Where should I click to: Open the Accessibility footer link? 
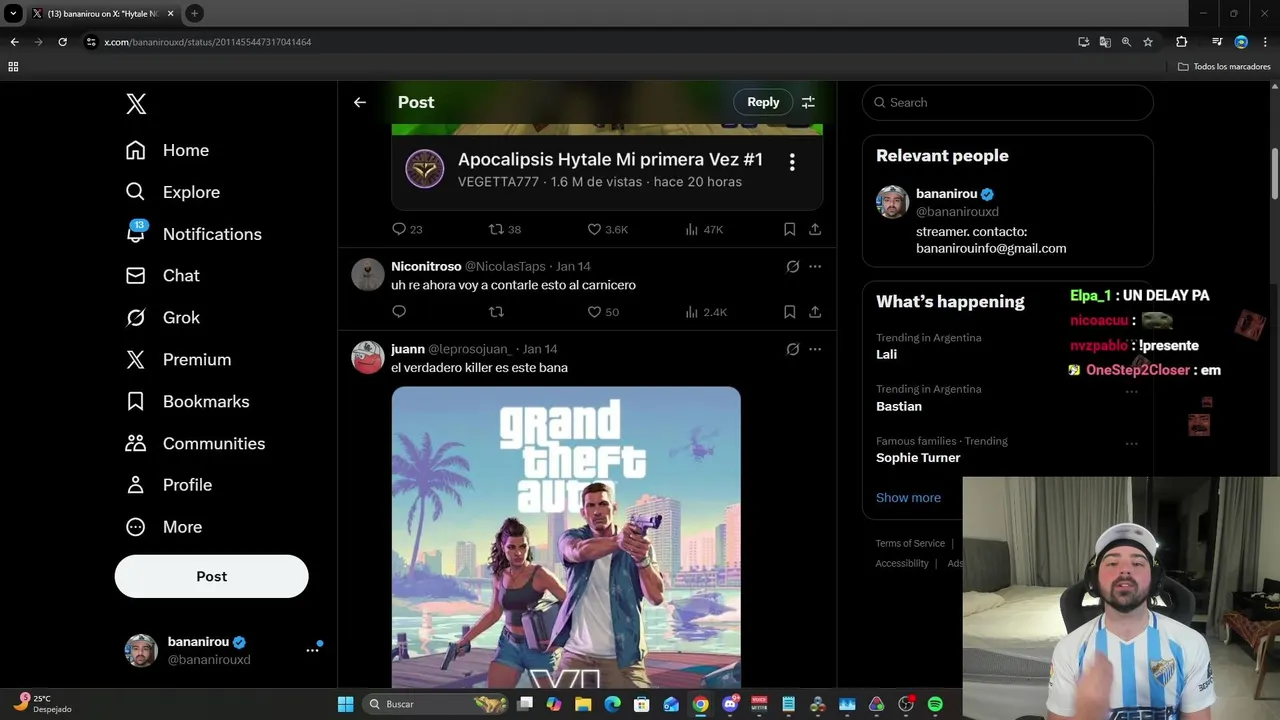click(902, 563)
